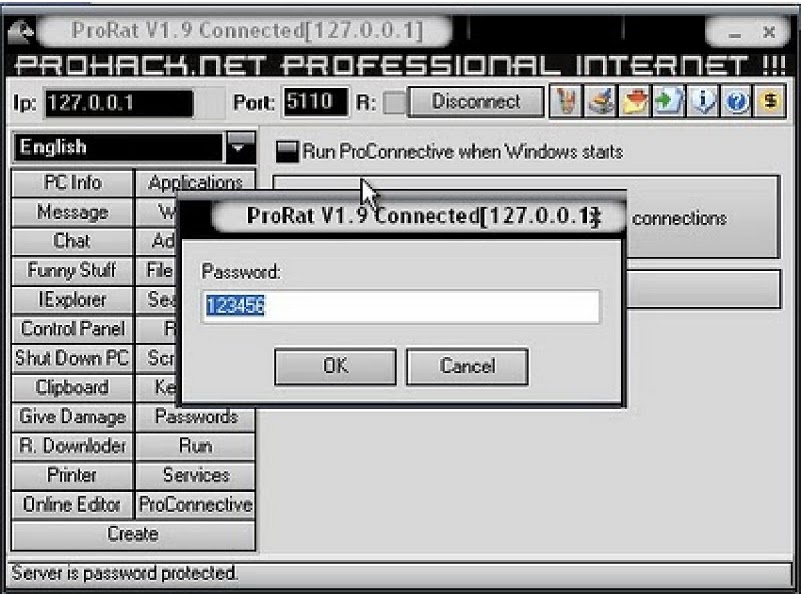Click the Disconnect button

pyautogui.click(x=475, y=102)
